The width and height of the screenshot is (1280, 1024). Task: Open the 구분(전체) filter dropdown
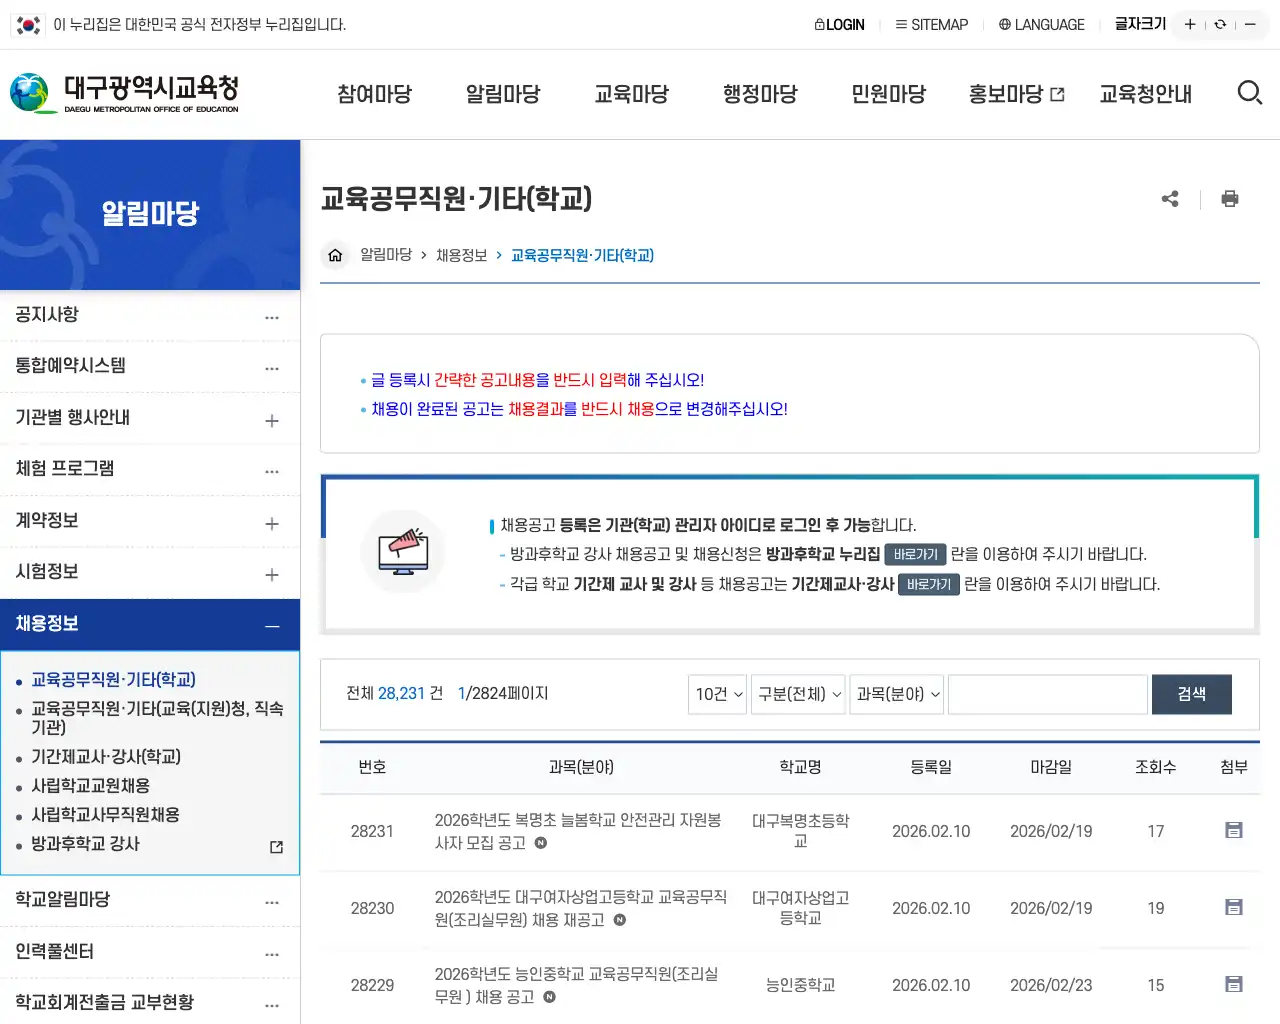(798, 694)
